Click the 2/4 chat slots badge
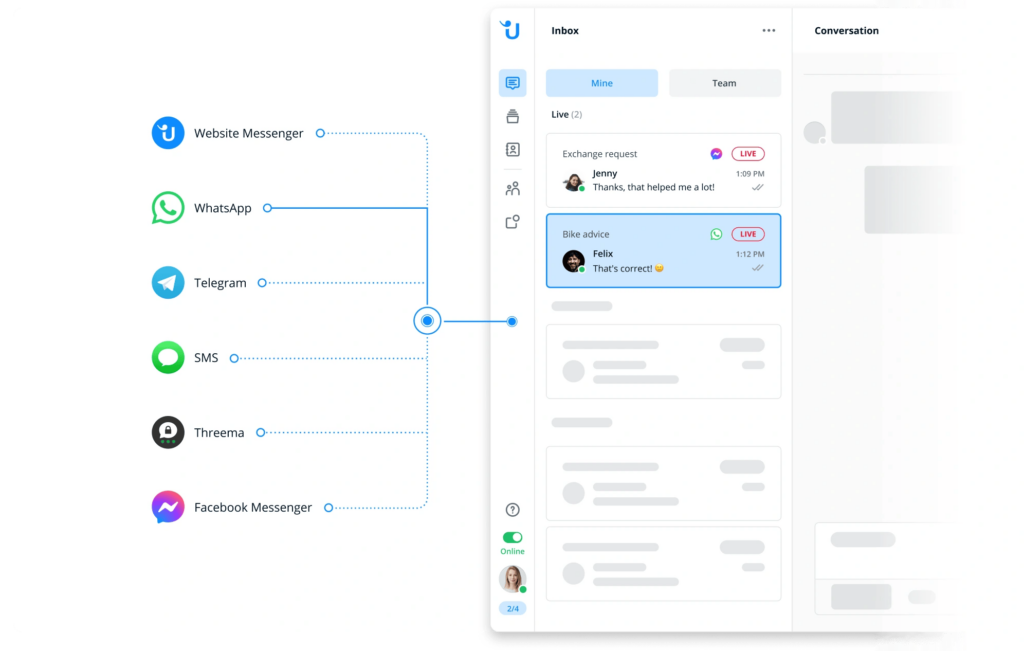1024x651 pixels. click(x=512, y=608)
